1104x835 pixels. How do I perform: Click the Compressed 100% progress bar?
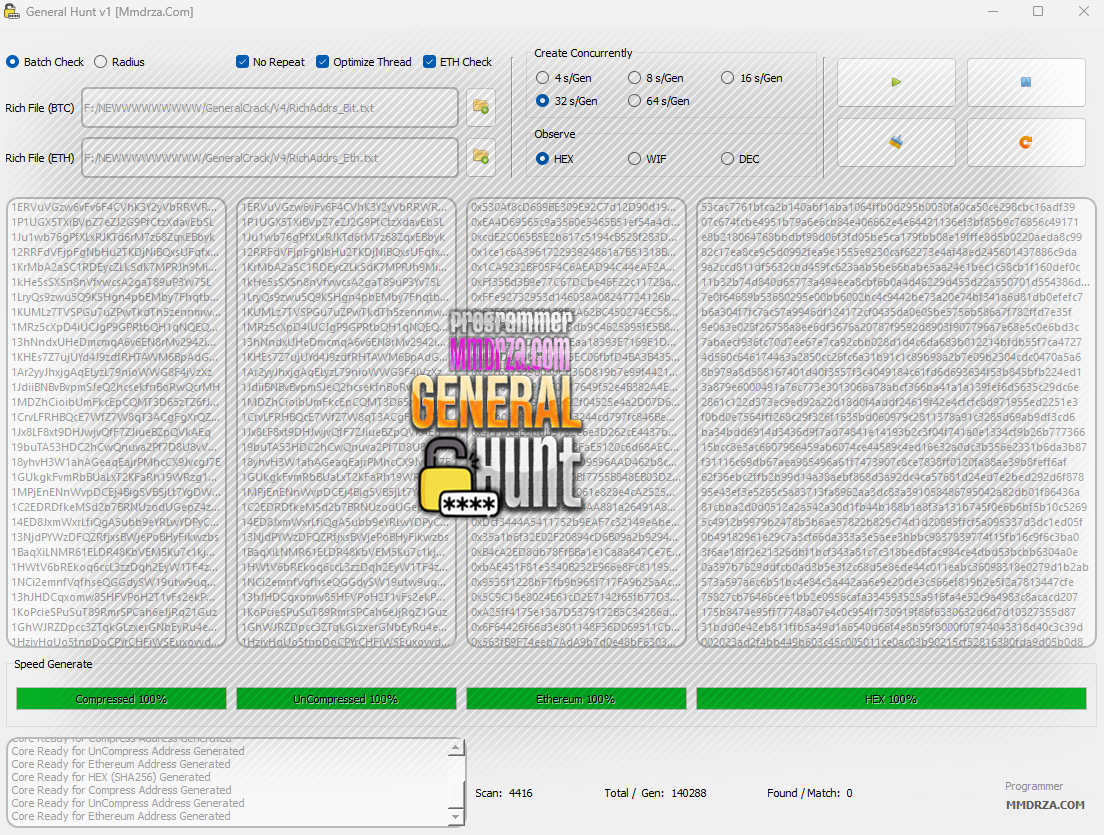[121, 699]
